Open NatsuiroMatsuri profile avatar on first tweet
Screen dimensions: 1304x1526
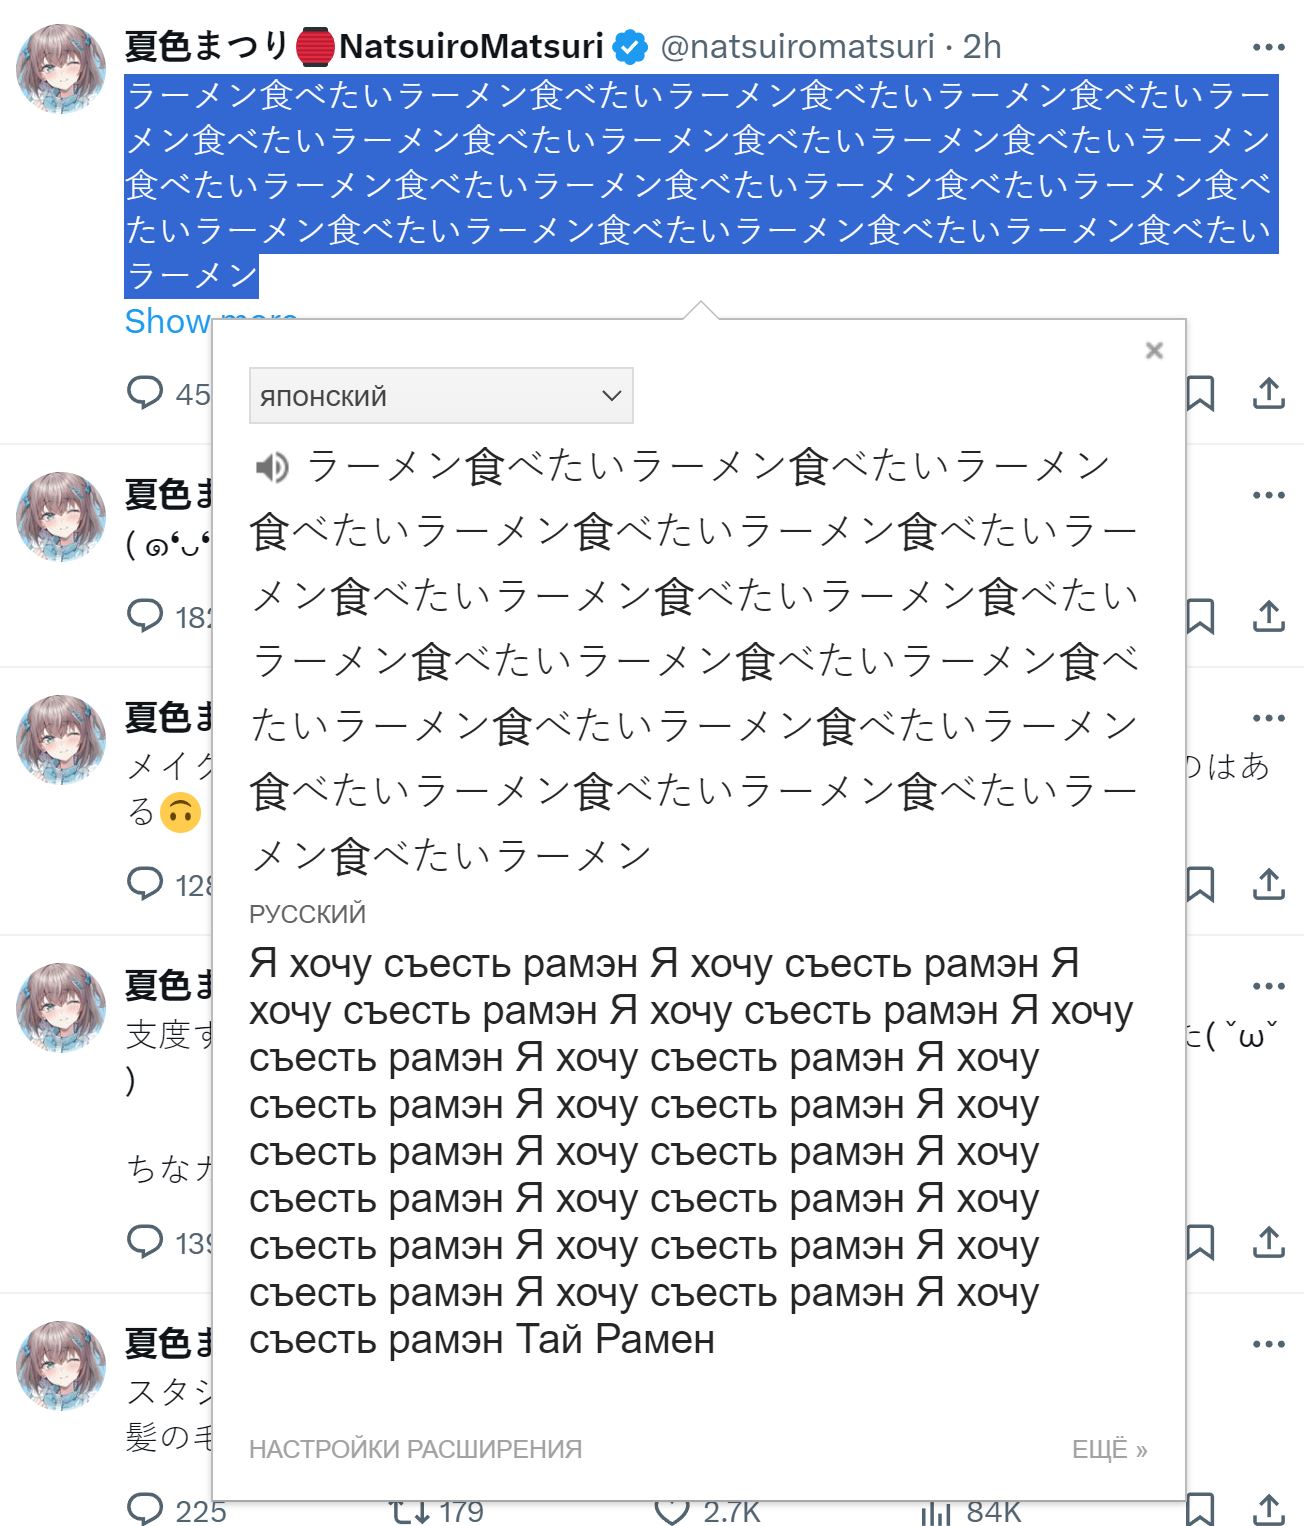[x=61, y=69]
